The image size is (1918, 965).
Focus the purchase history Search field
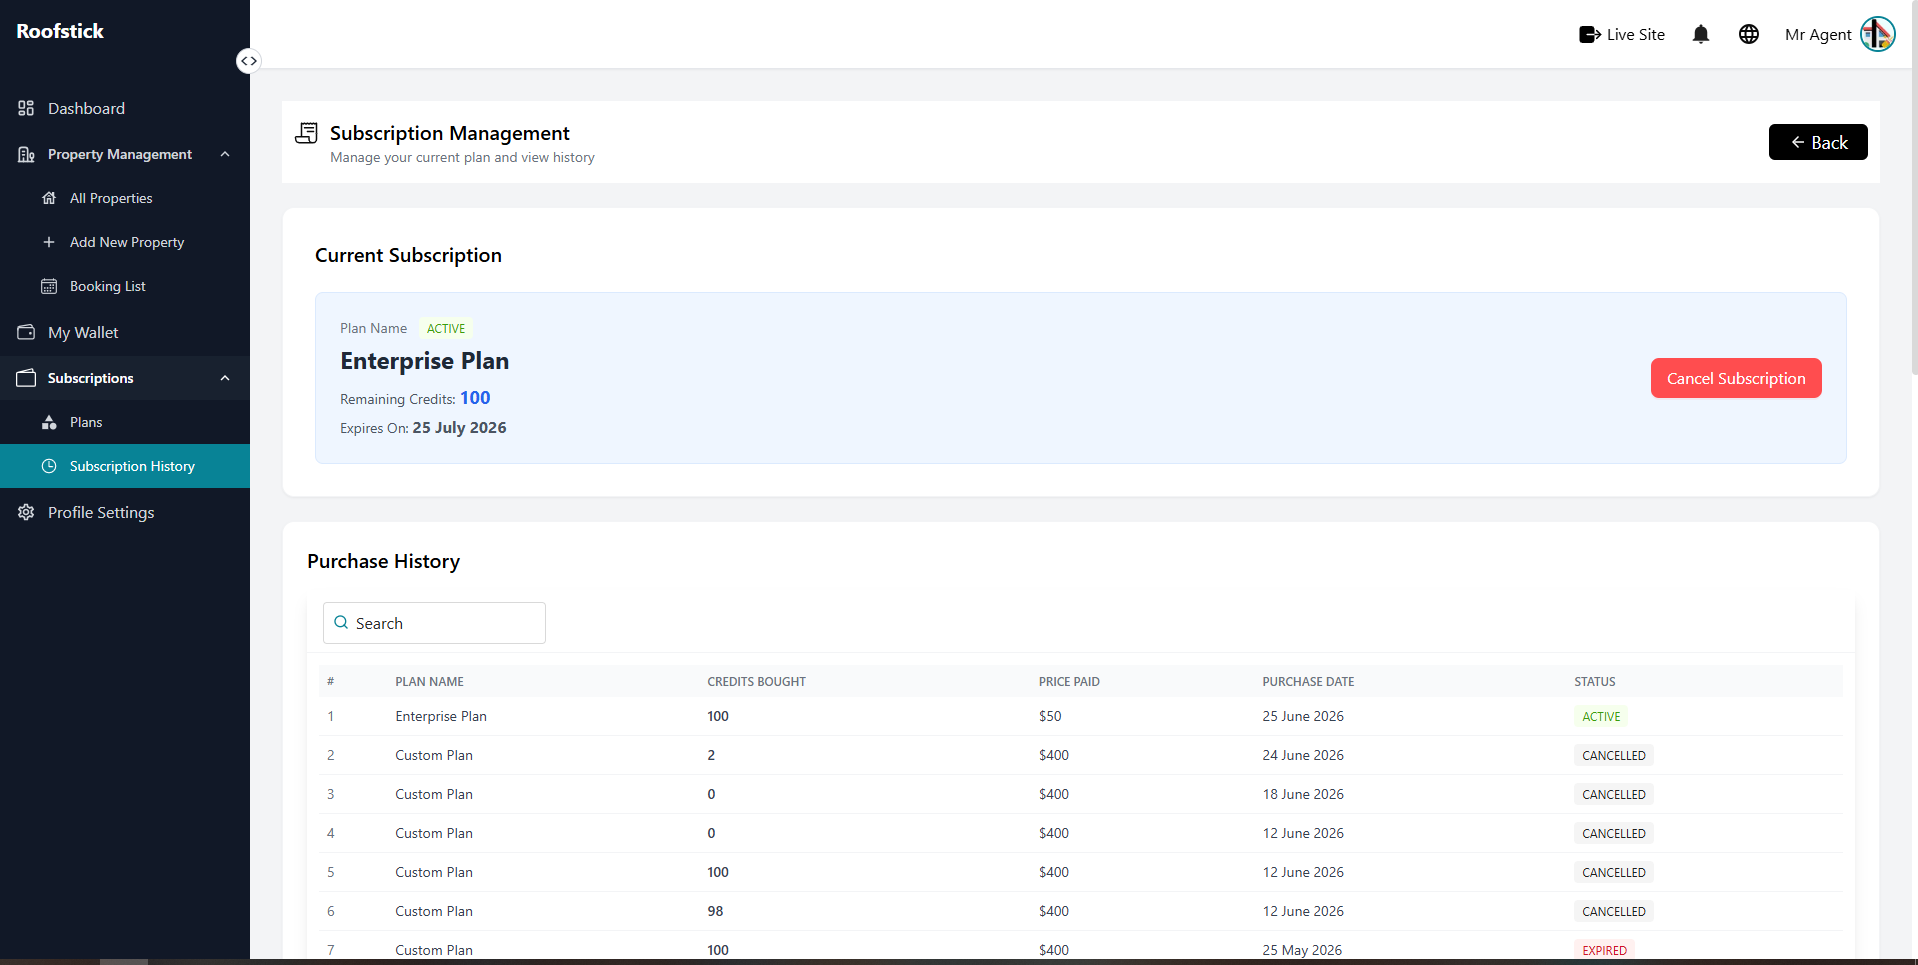(x=434, y=623)
